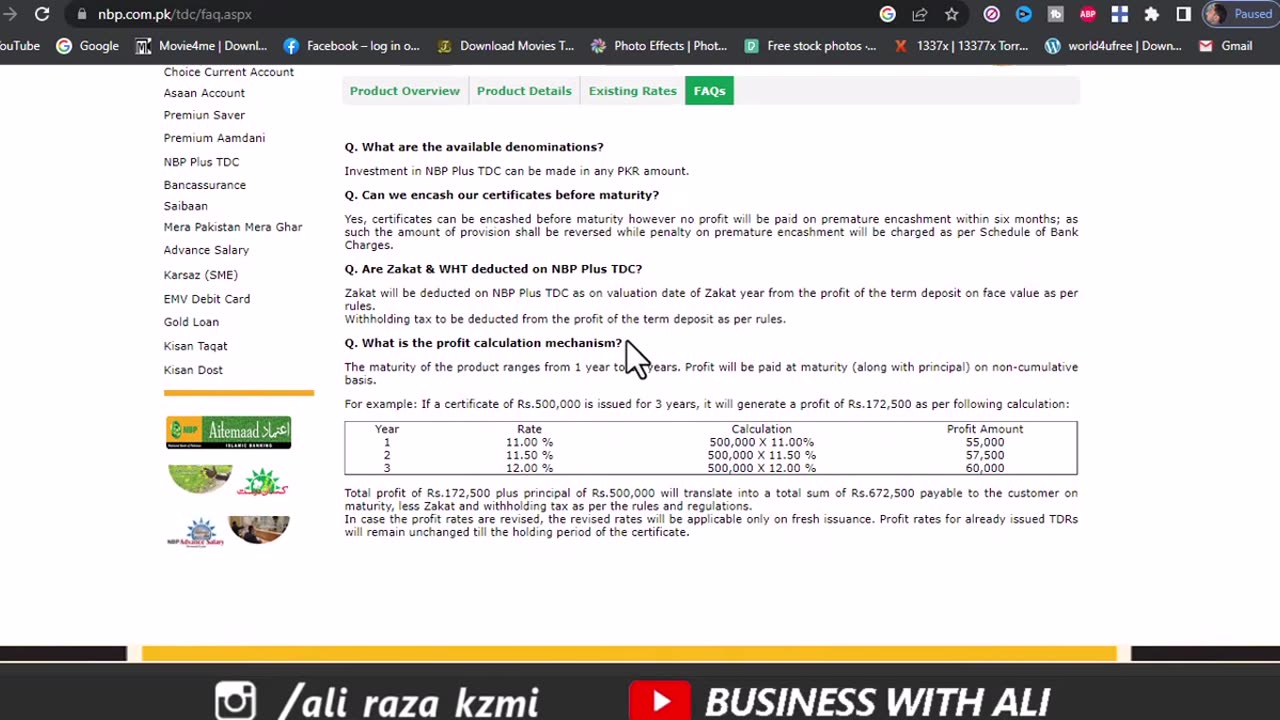
Task: Click the NBP Advance Salary logo
Action: (x=196, y=531)
